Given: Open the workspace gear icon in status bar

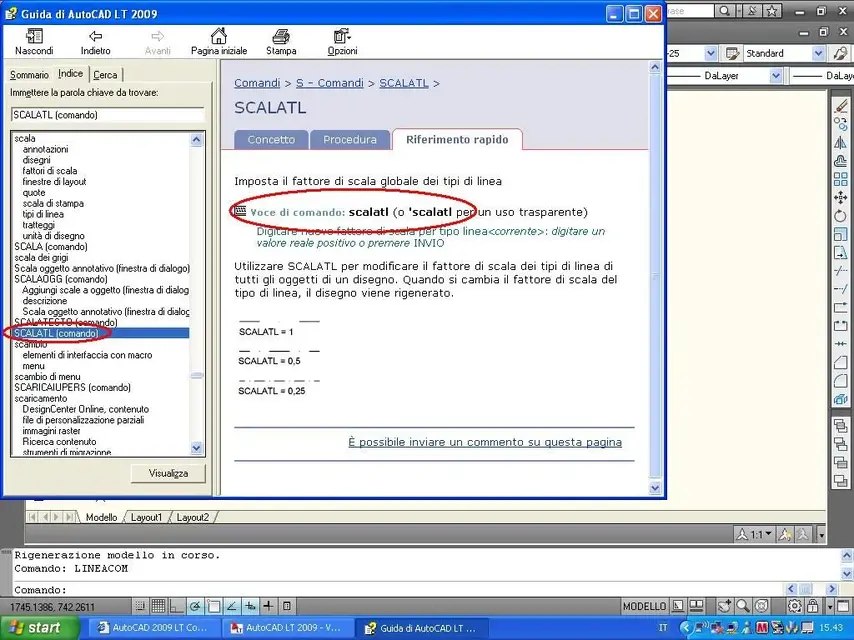Looking at the screenshot, I should [794, 606].
